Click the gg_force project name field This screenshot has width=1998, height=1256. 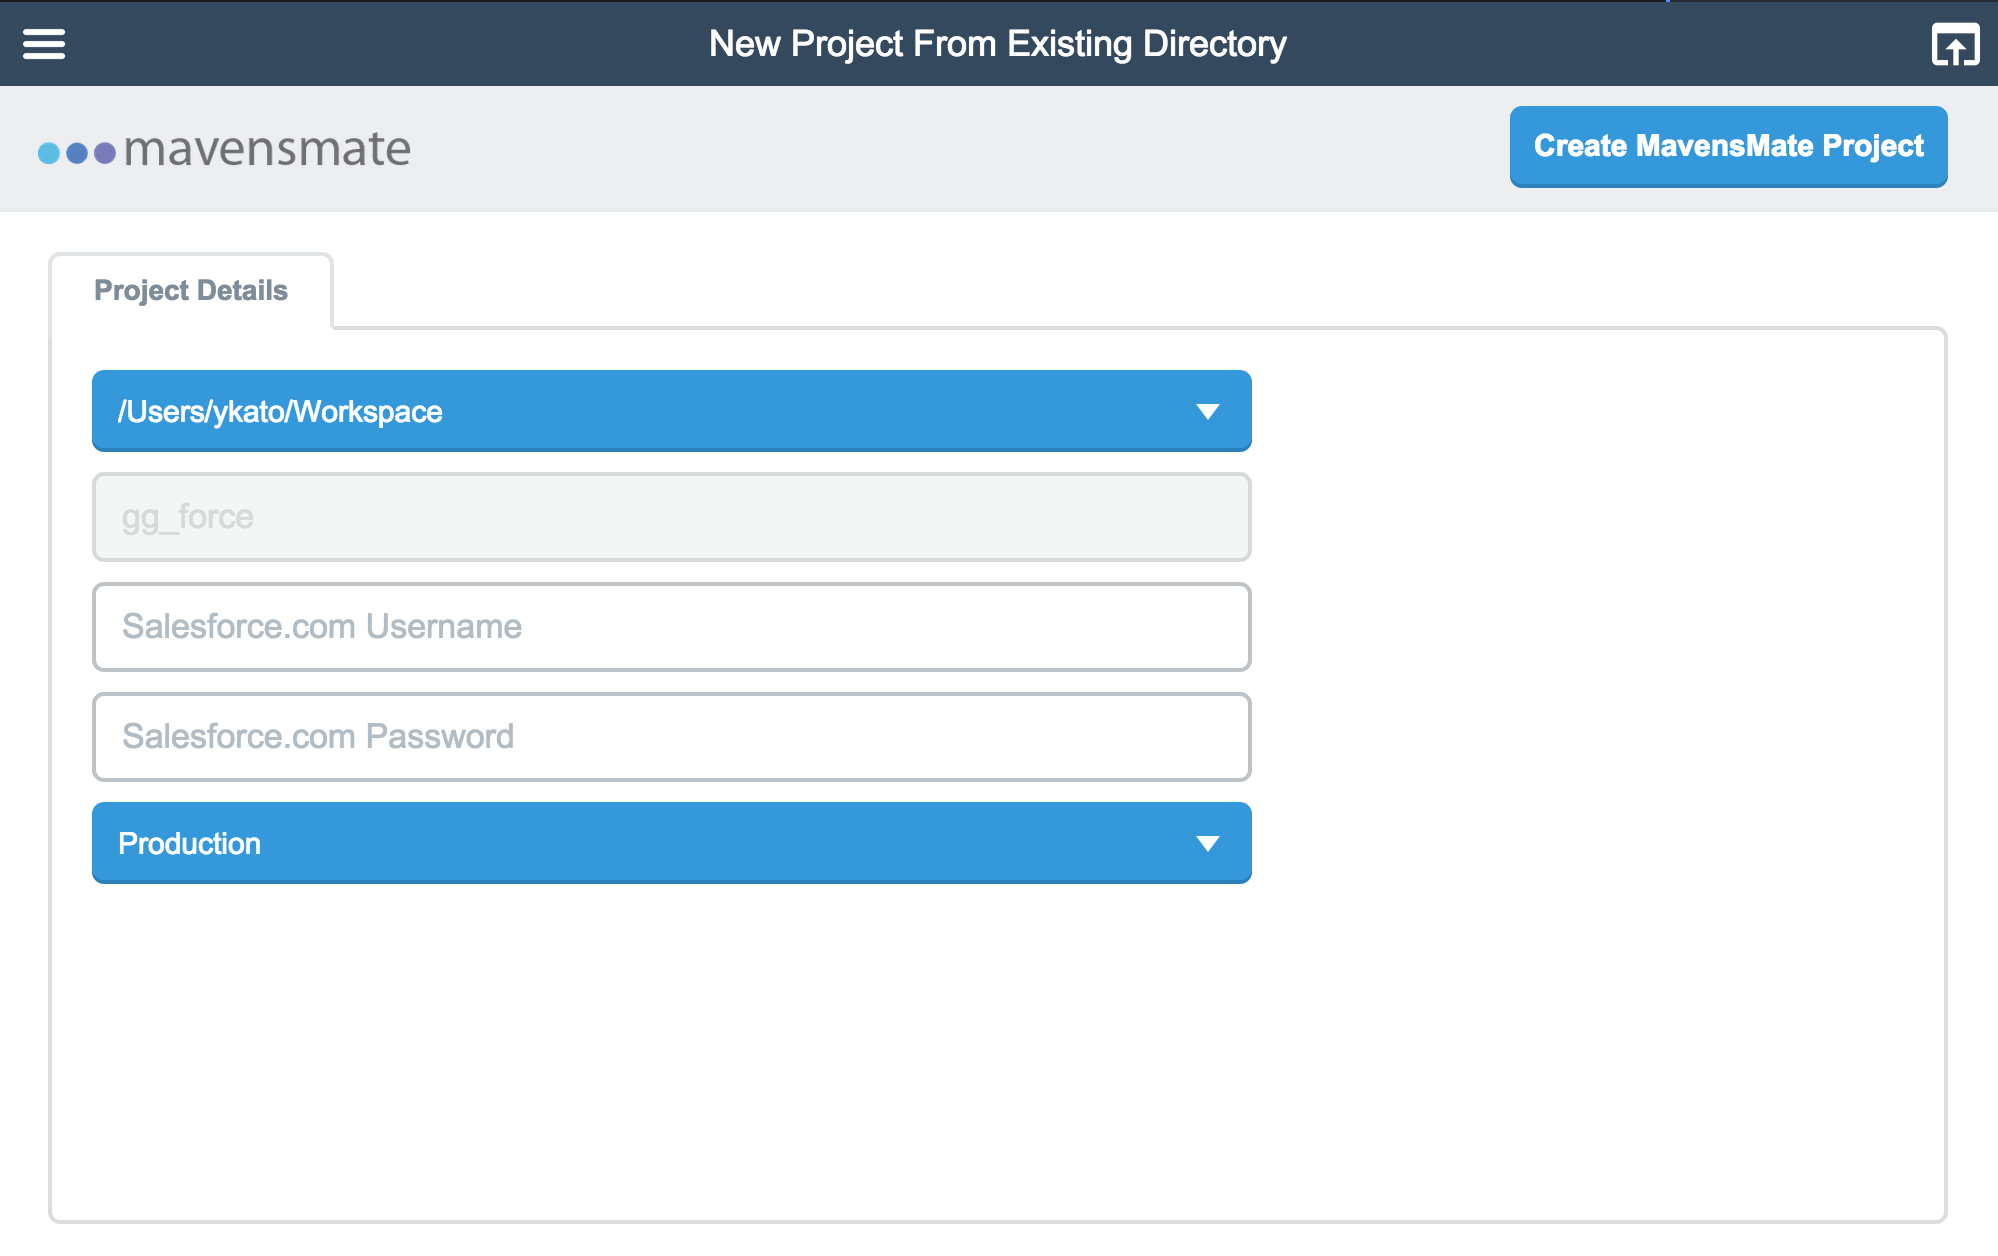(x=671, y=517)
